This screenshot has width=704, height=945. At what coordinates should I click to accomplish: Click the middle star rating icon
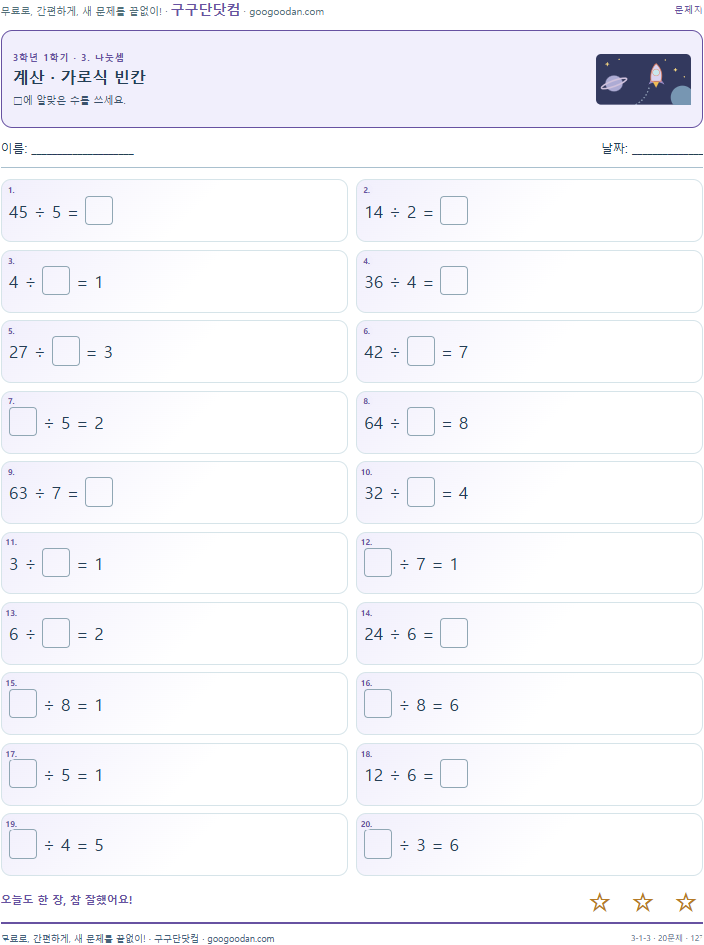pos(643,902)
